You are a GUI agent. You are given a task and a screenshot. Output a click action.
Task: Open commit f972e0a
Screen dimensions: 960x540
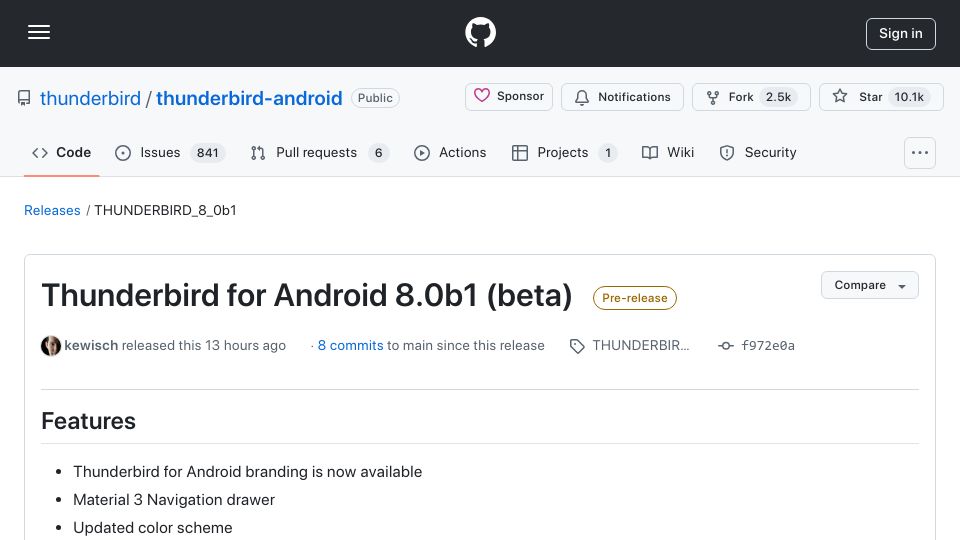[x=768, y=345]
